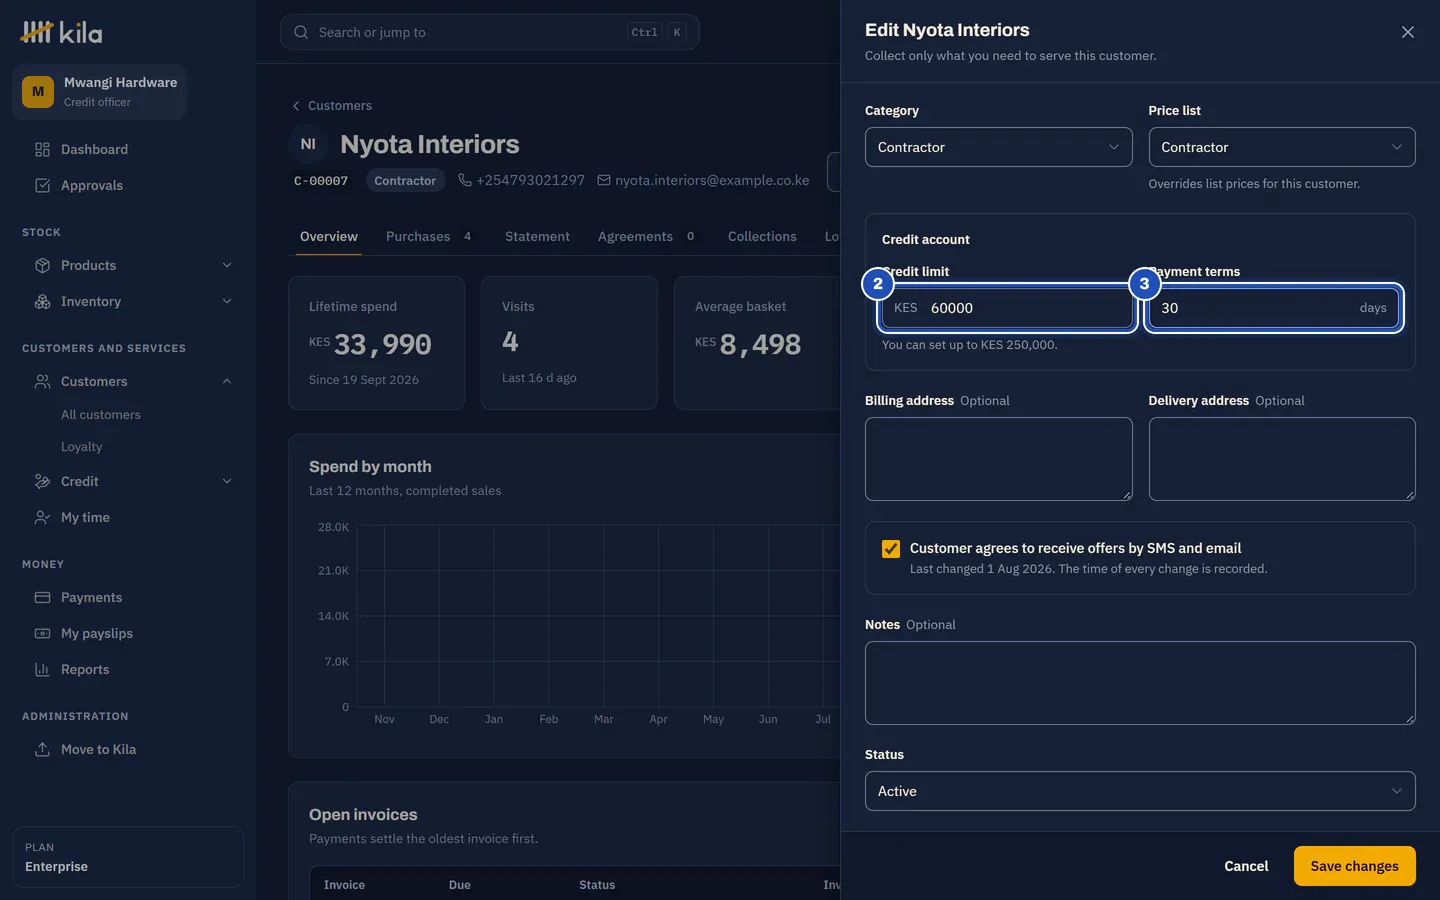Screen dimensions: 1440x900
Task: Click the My time icon
Action: click(42, 517)
